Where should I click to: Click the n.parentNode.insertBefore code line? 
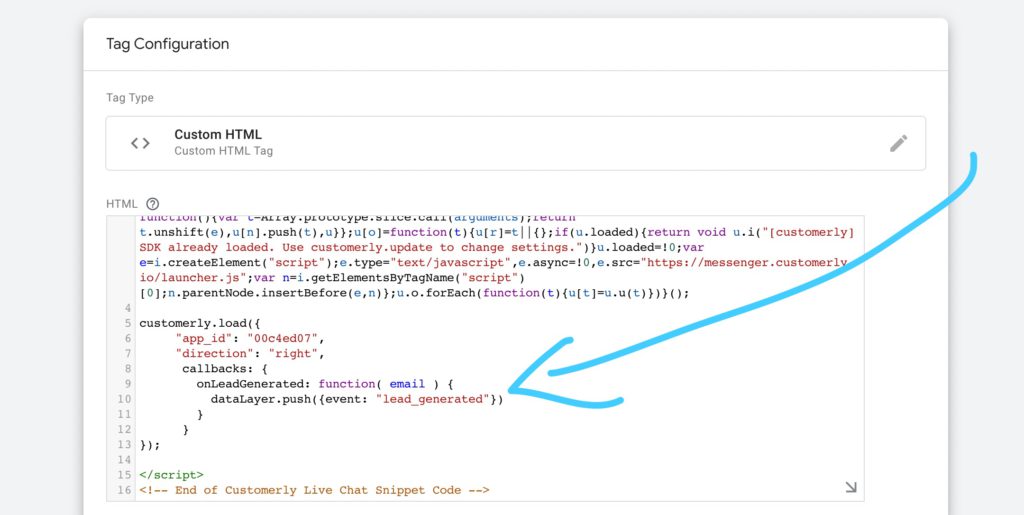pos(414,293)
